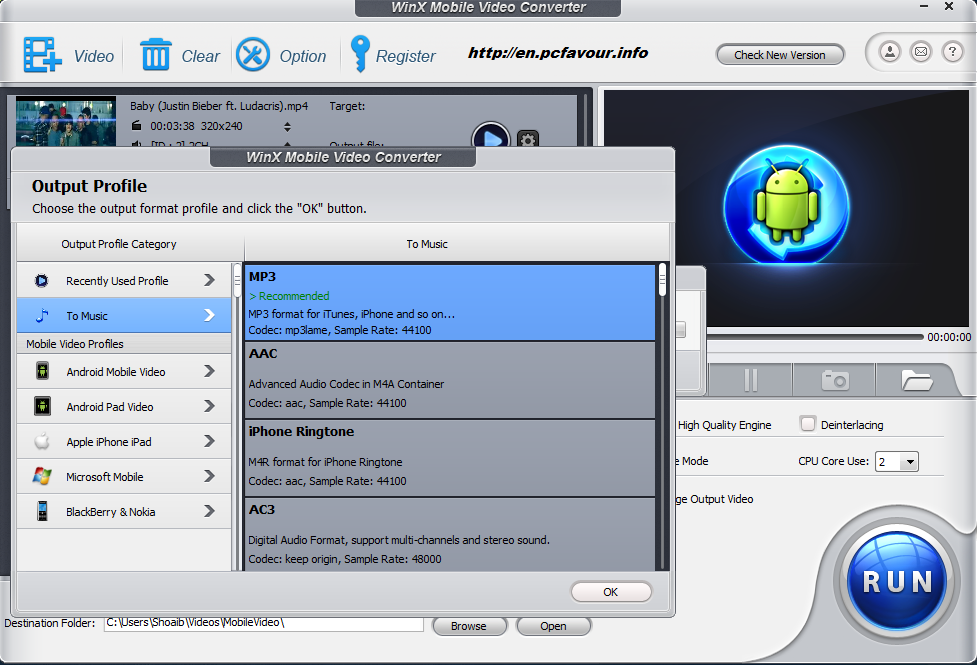This screenshot has height=665, width=977.
Task: Click the 00:03:38 320x240 info text
Action: coord(196,126)
